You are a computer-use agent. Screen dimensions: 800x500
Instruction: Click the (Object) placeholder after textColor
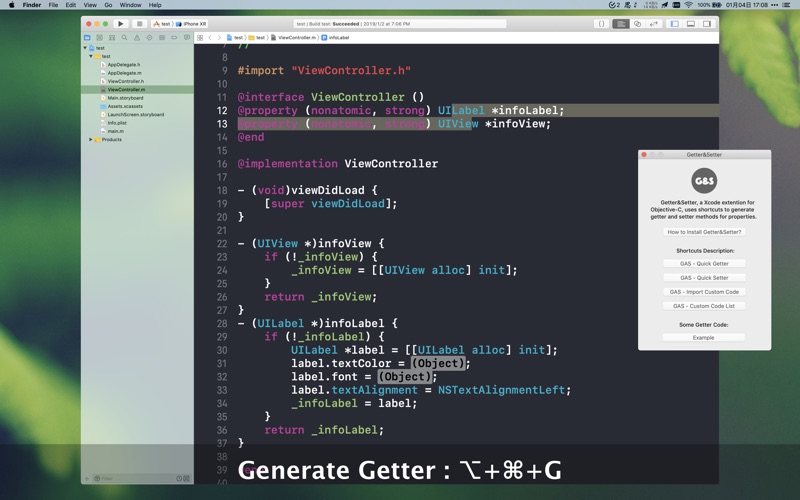[438, 363]
